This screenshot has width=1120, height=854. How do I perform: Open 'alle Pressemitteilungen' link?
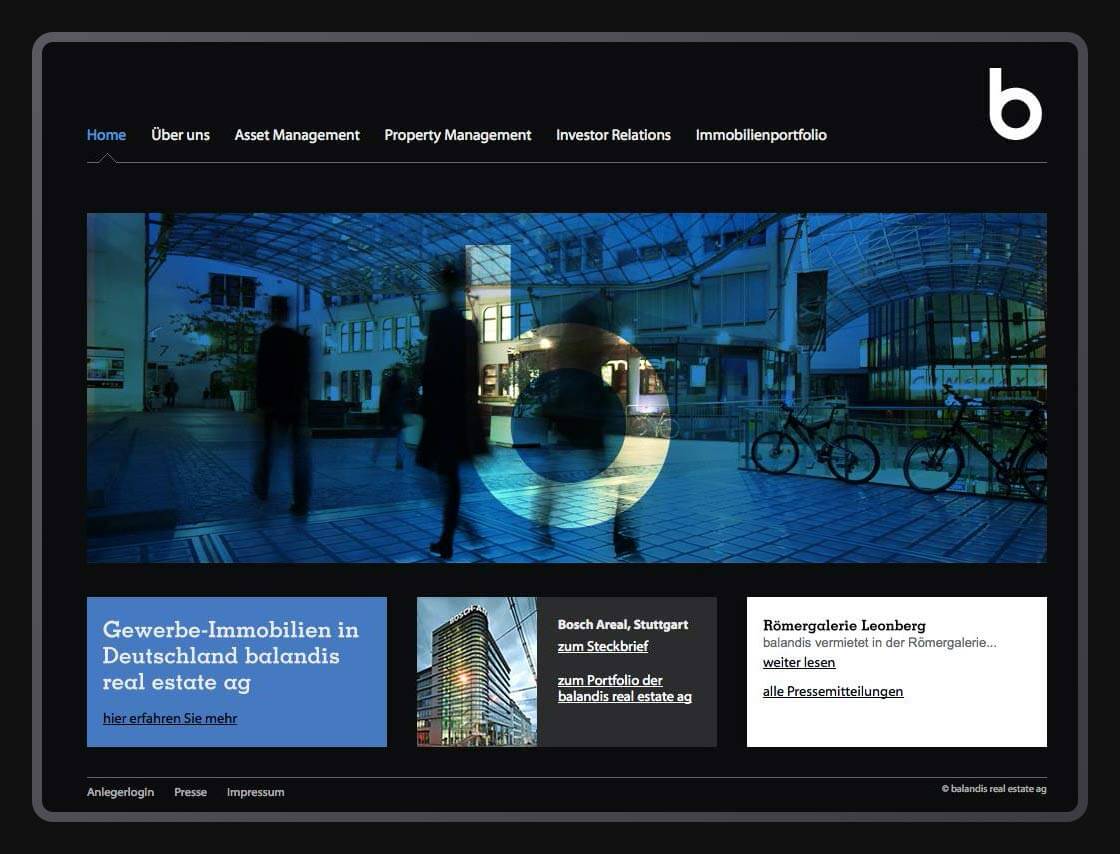click(x=832, y=692)
